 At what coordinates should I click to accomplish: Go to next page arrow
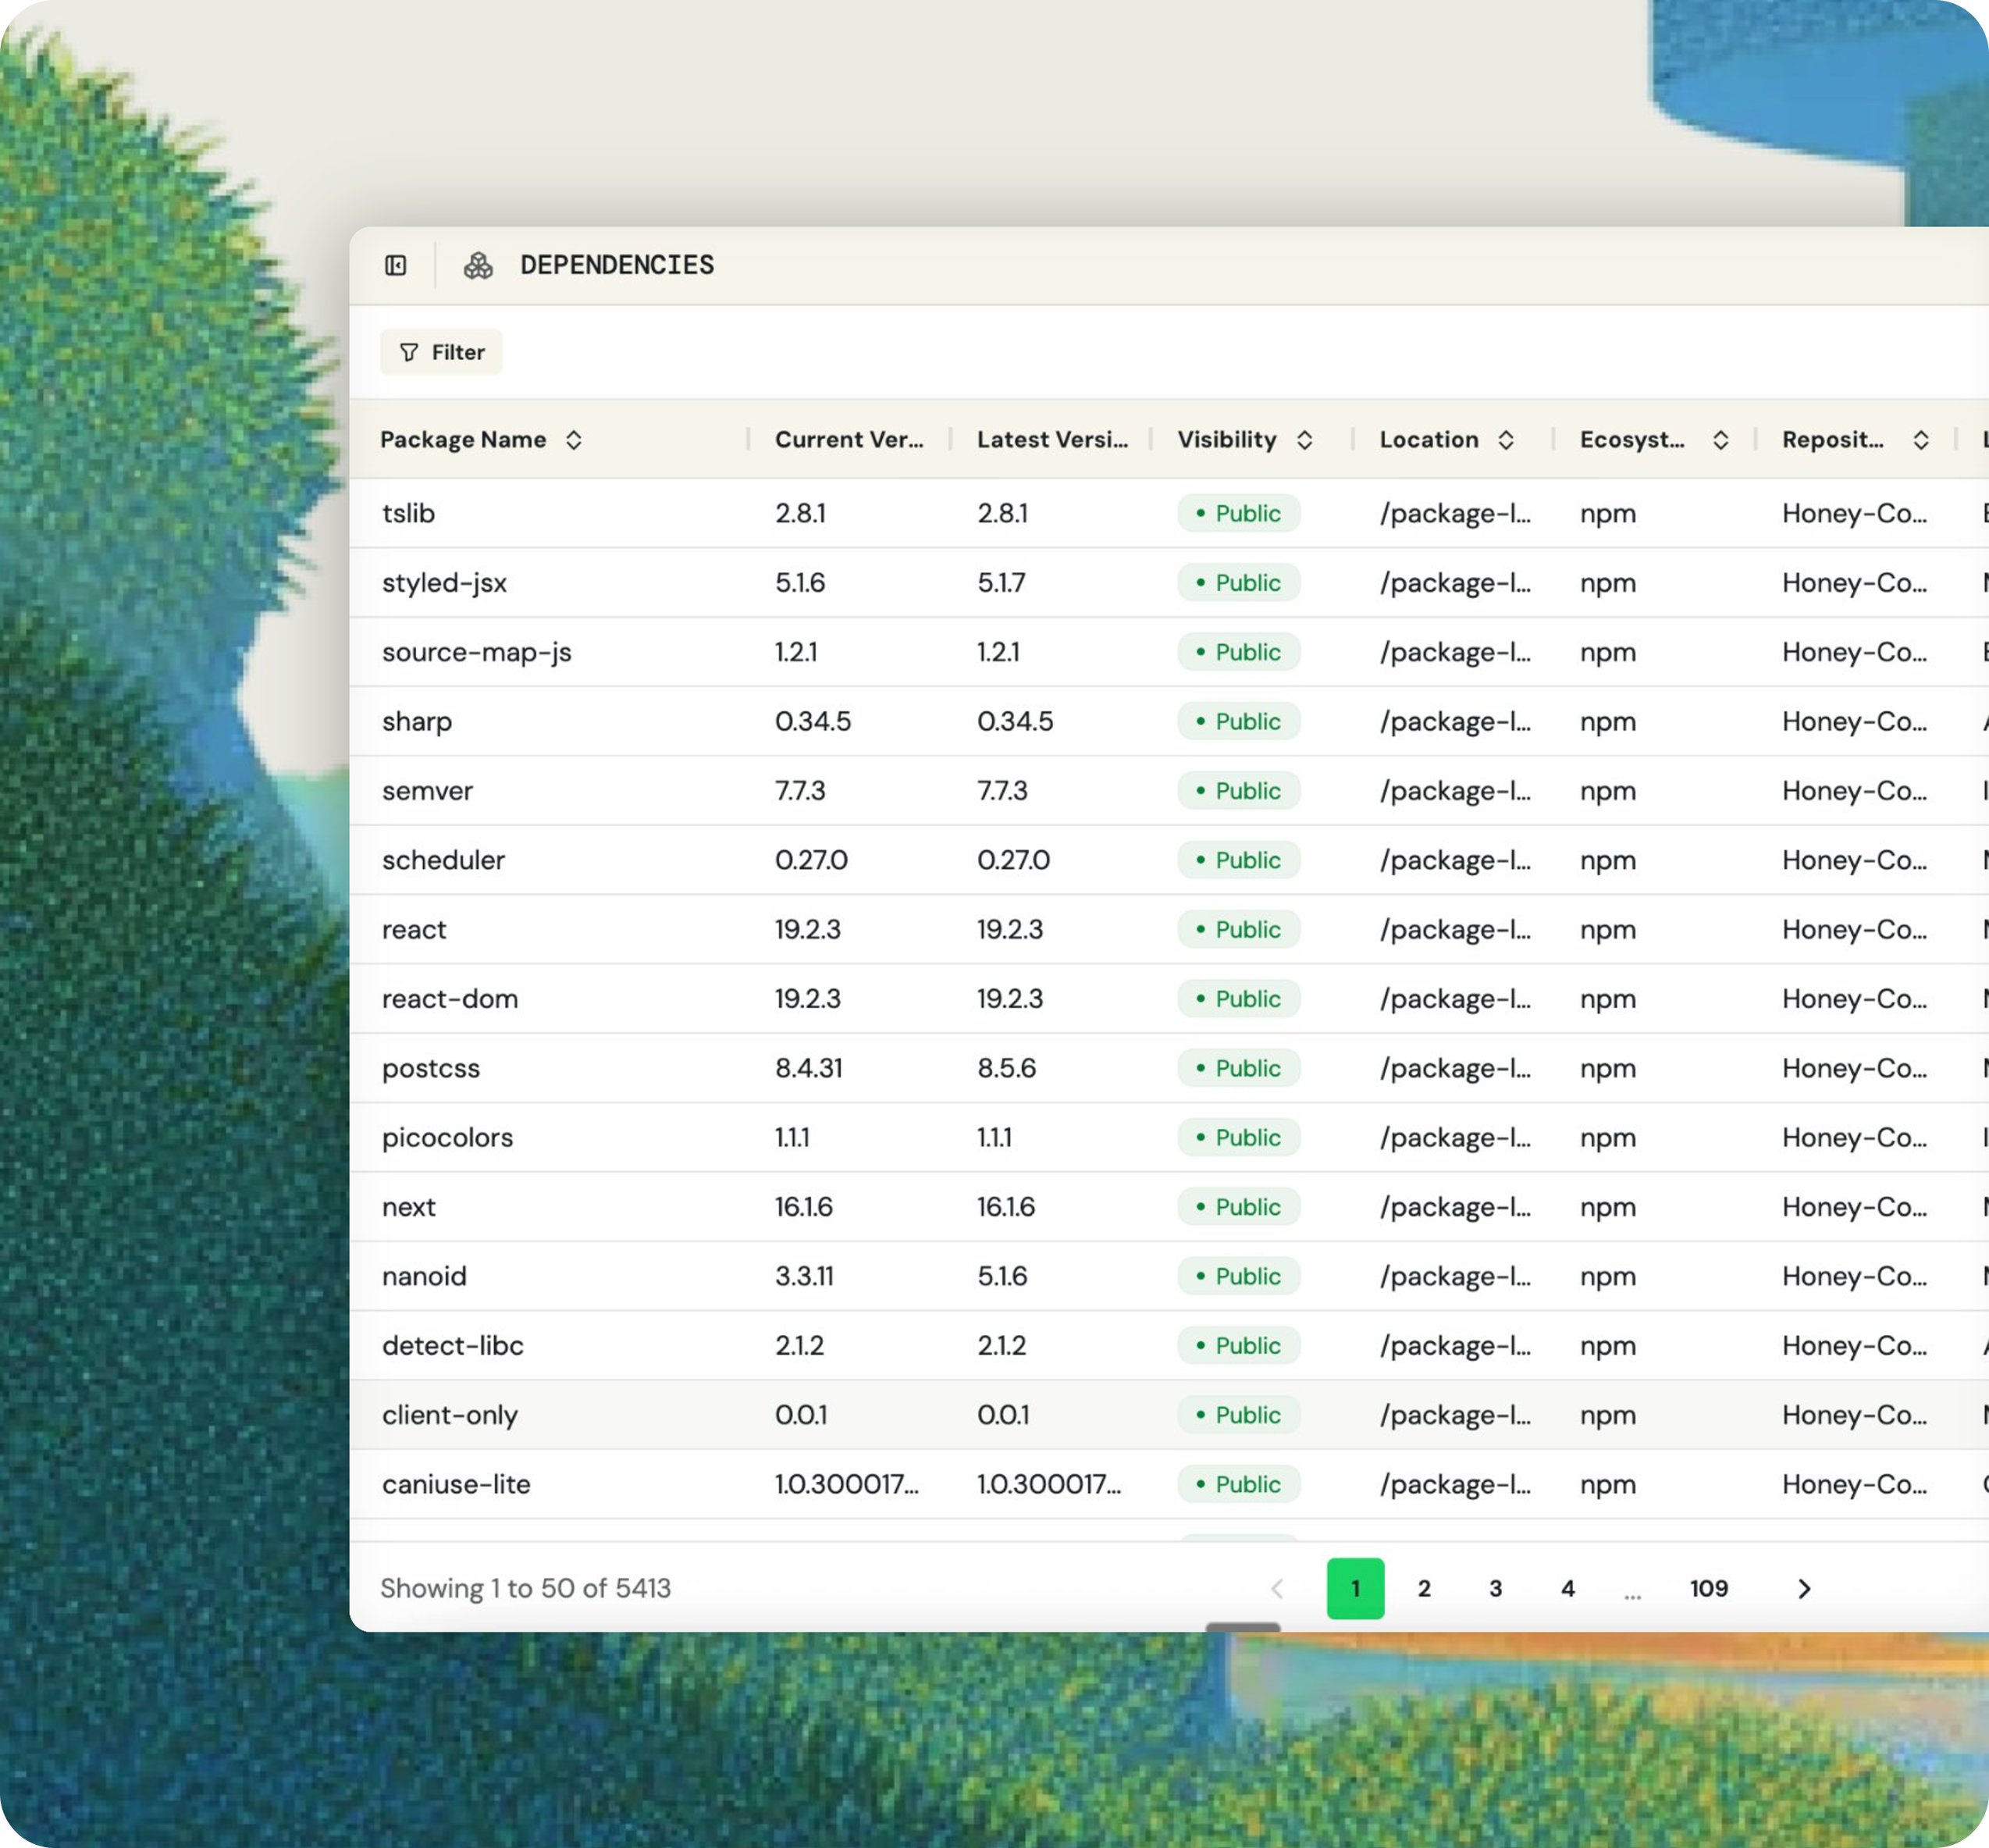pyautogui.click(x=1804, y=1588)
